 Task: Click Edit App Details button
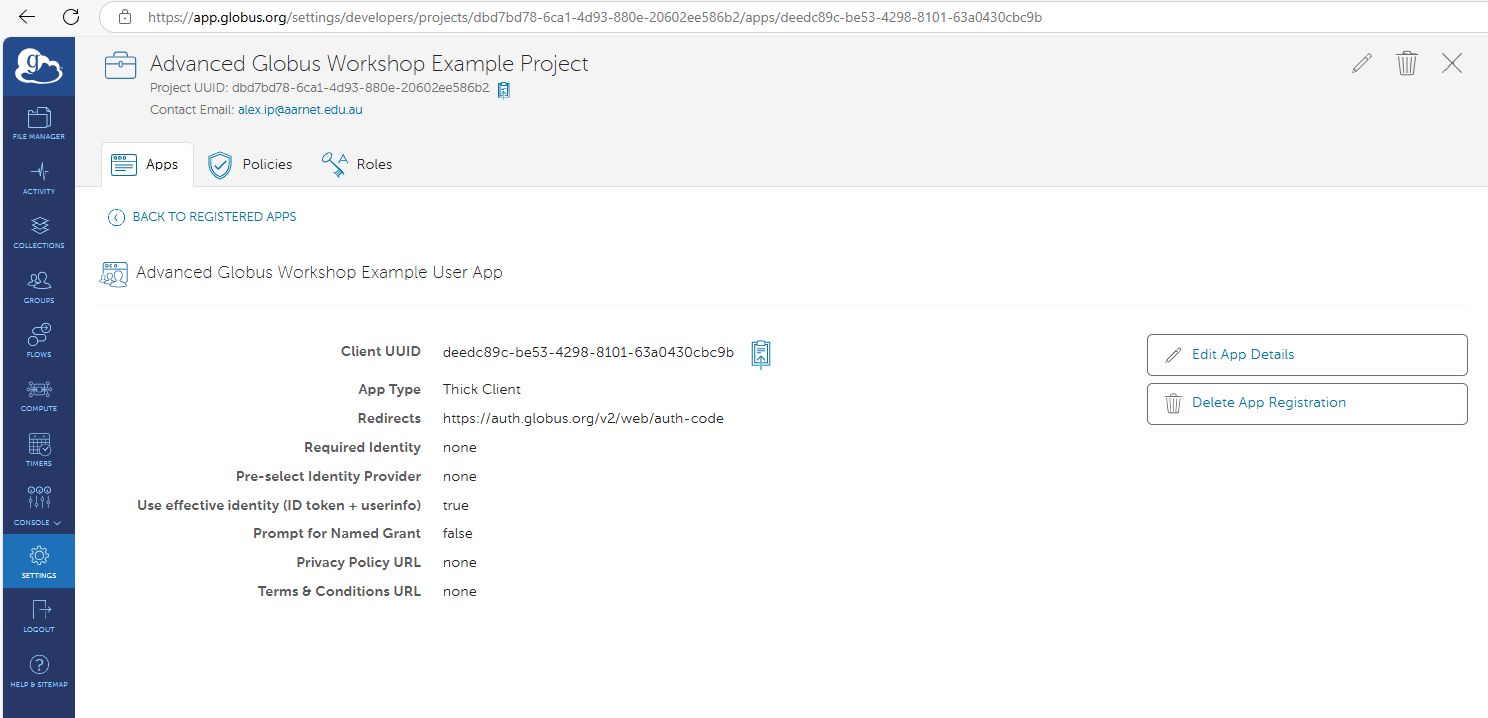1306,355
